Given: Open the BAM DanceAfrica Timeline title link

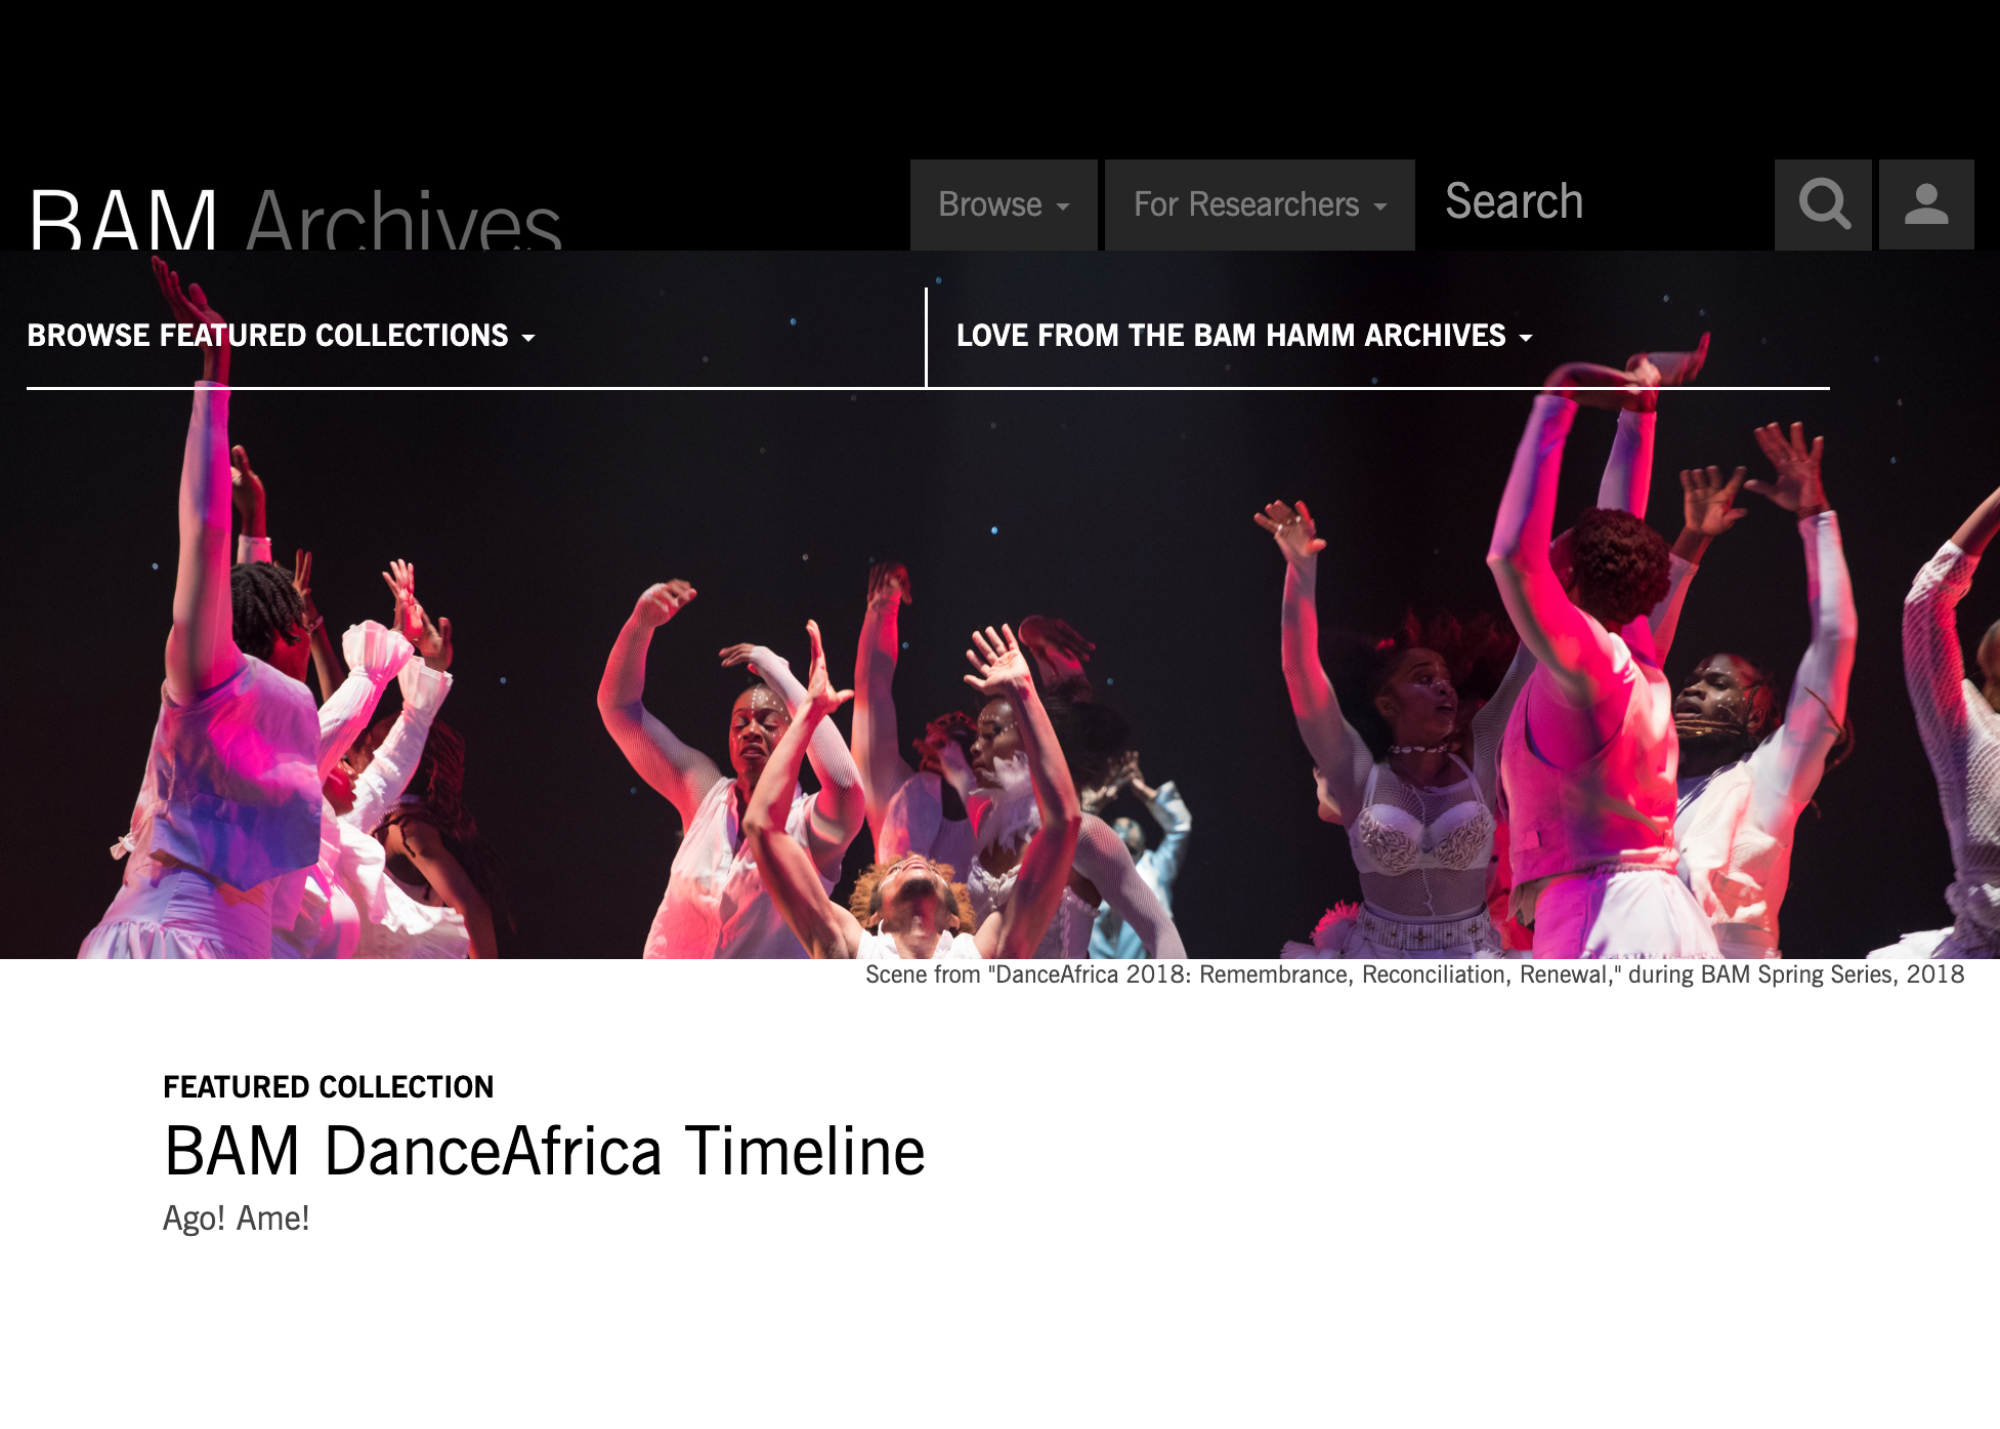Looking at the screenshot, I should pos(544,1150).
